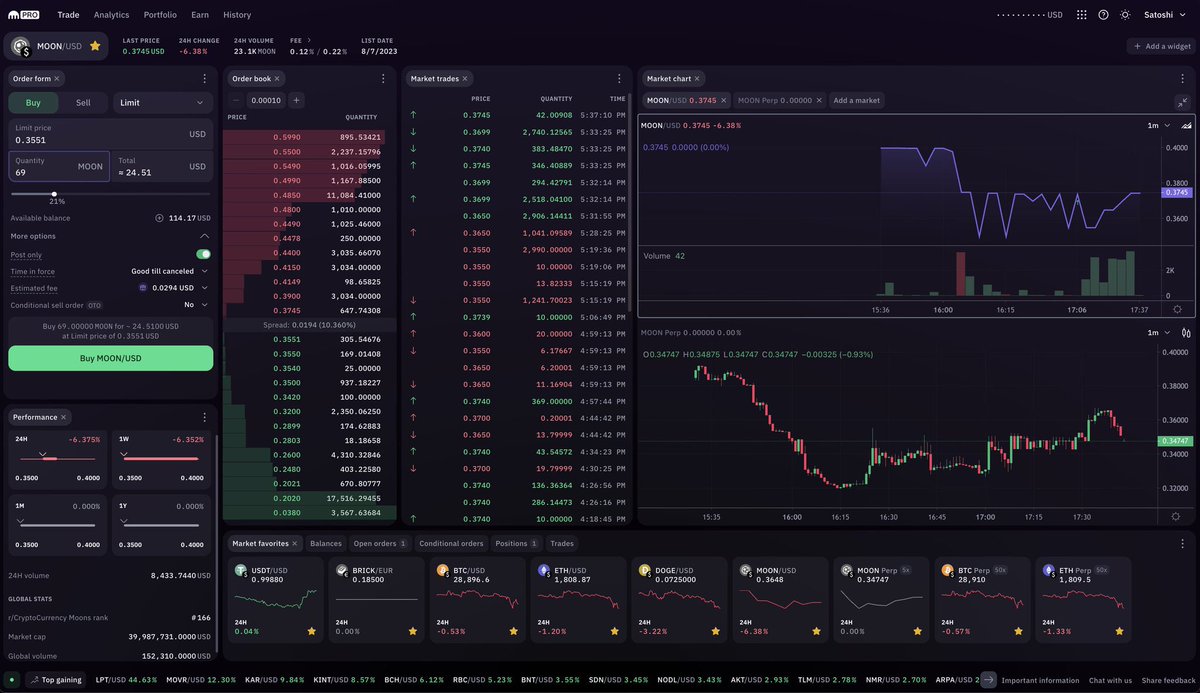Change MOON Perp chart type via candlestick icon
The width and height of the screenshot is (1200, 693).
[1186, 333]
